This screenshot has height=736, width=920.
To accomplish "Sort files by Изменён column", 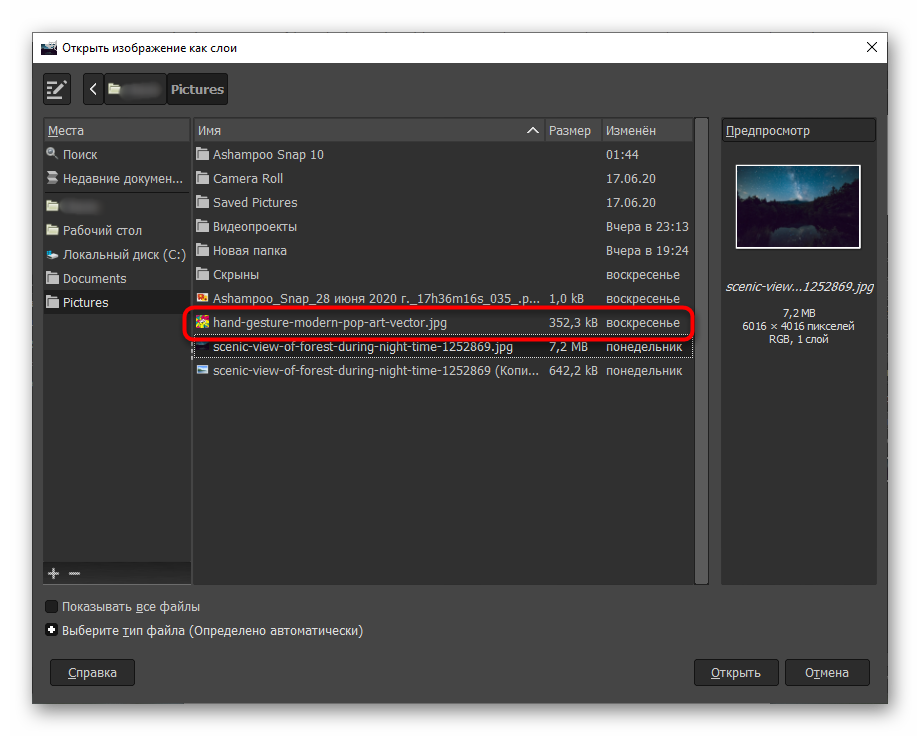I will 647,130.
